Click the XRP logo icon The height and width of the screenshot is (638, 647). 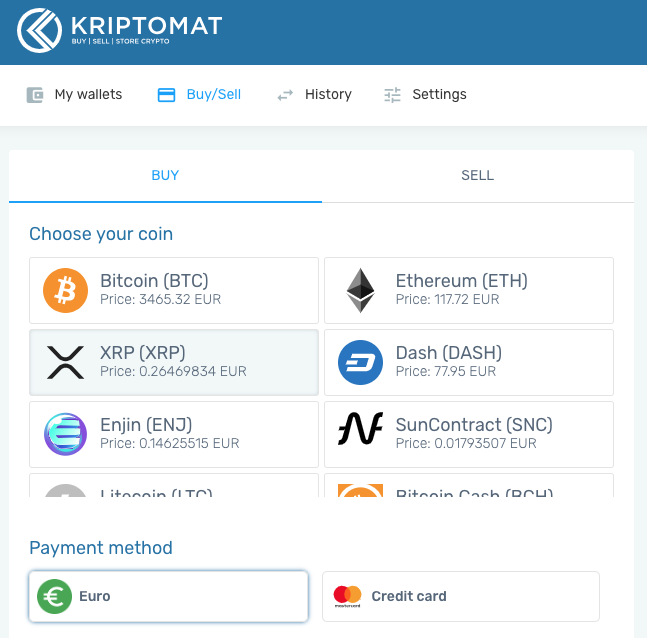66,362
